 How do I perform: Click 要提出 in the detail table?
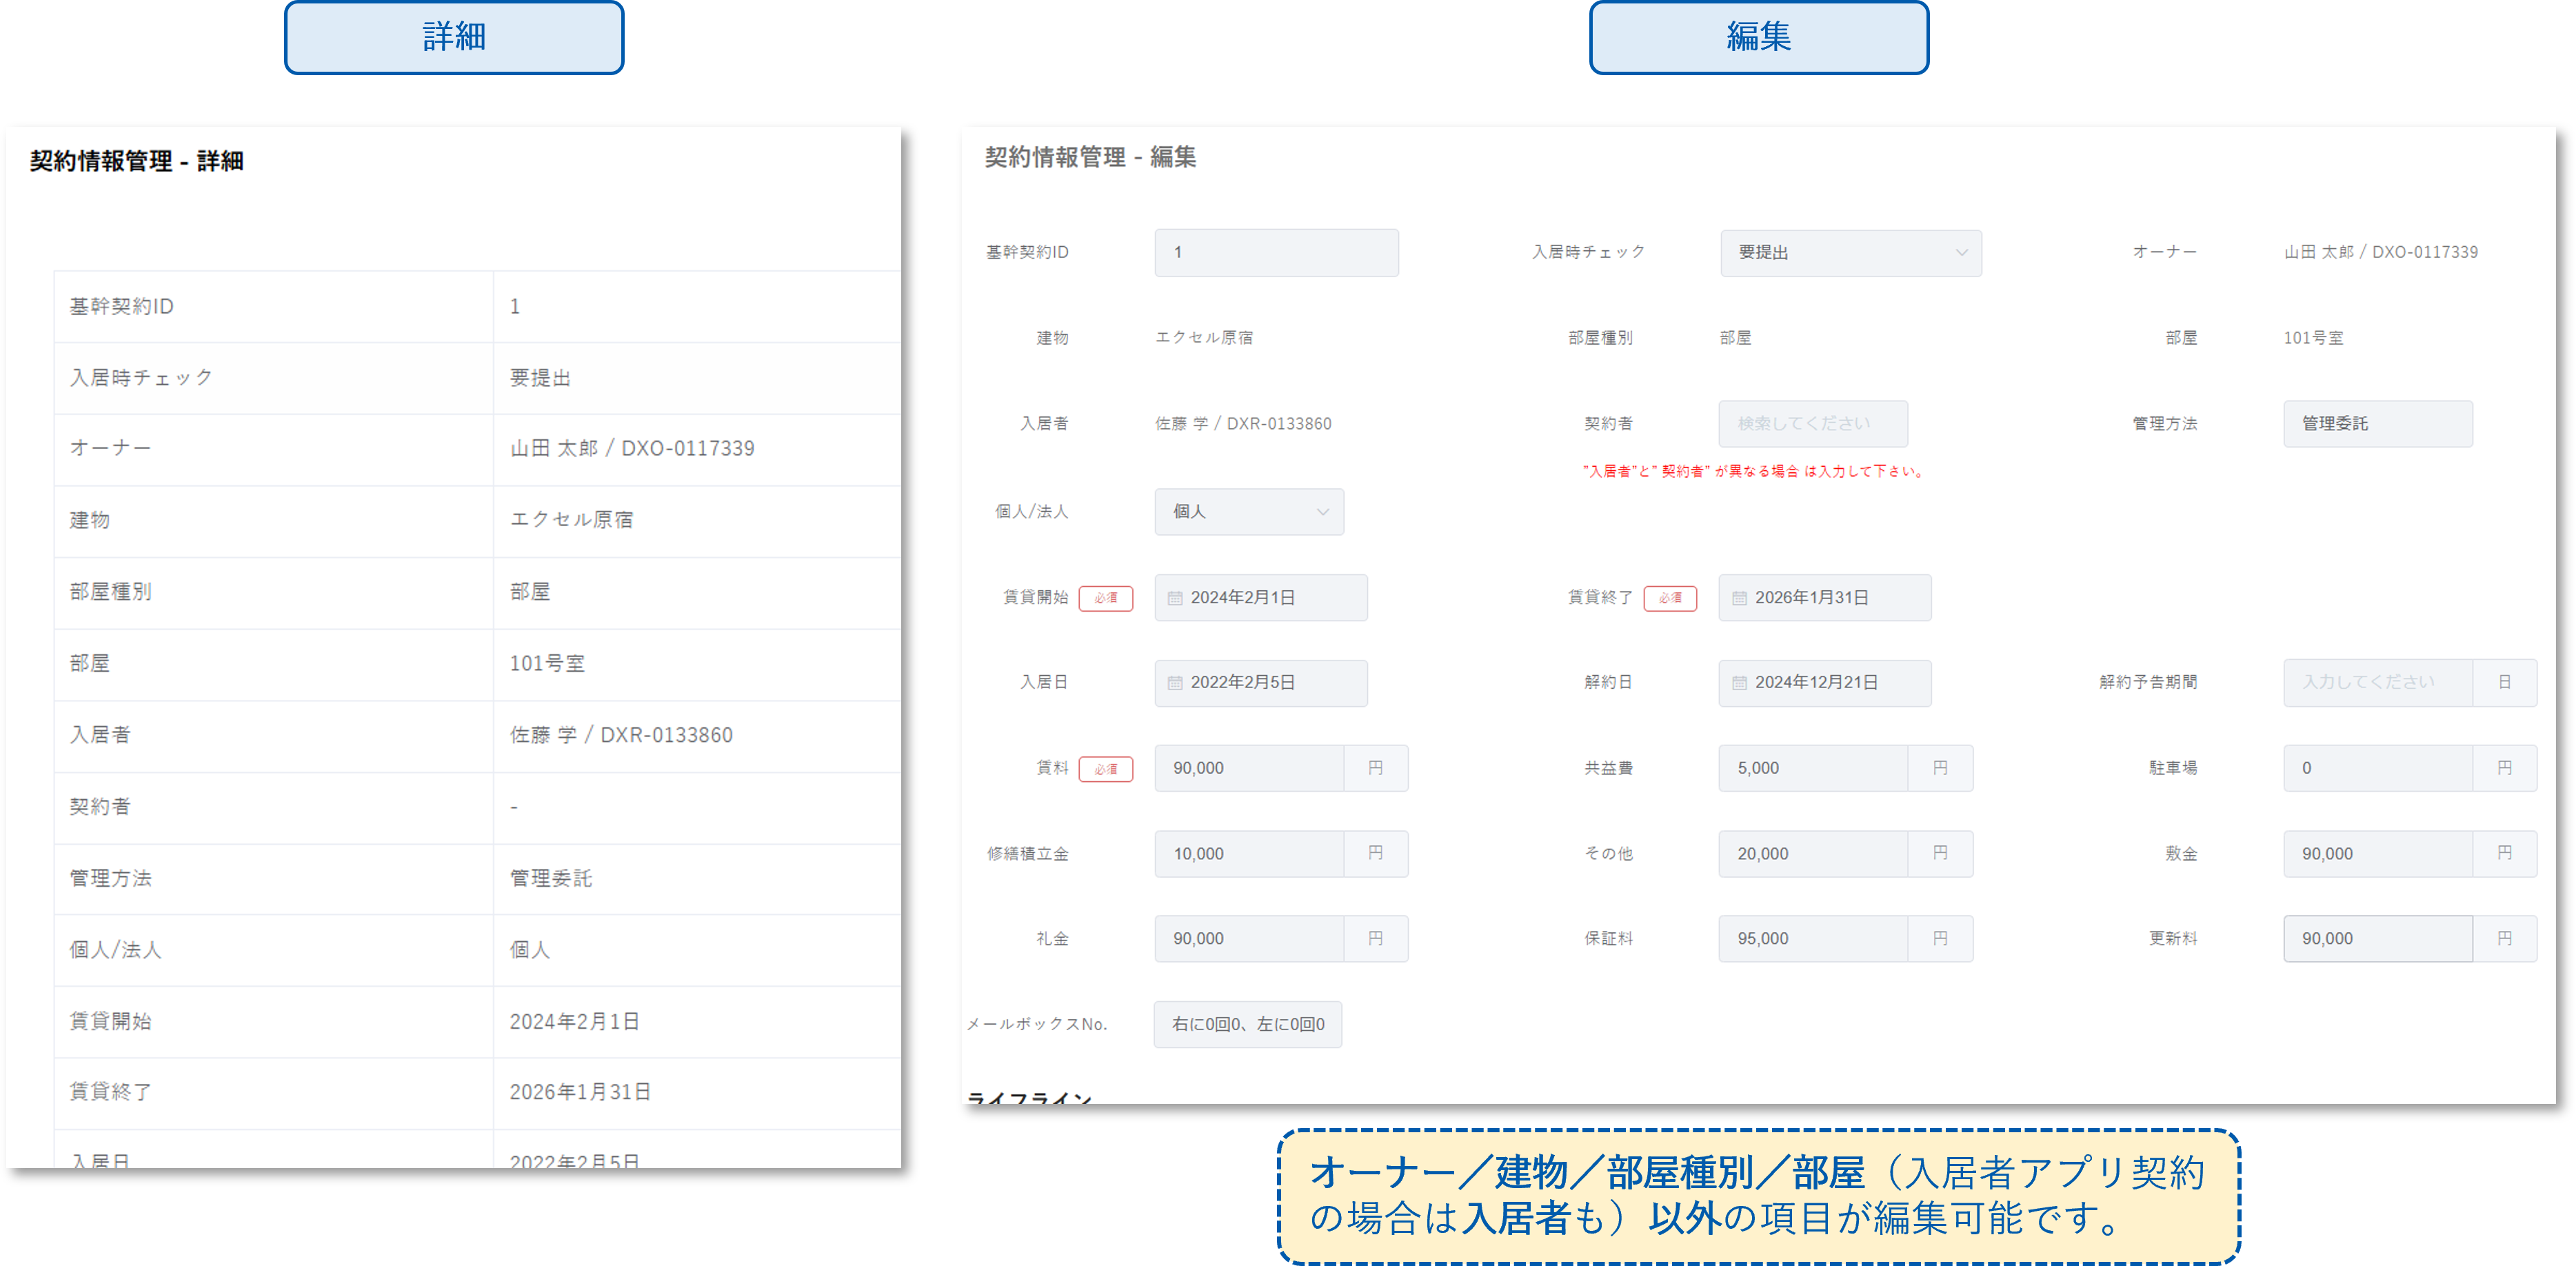[540, 378]
